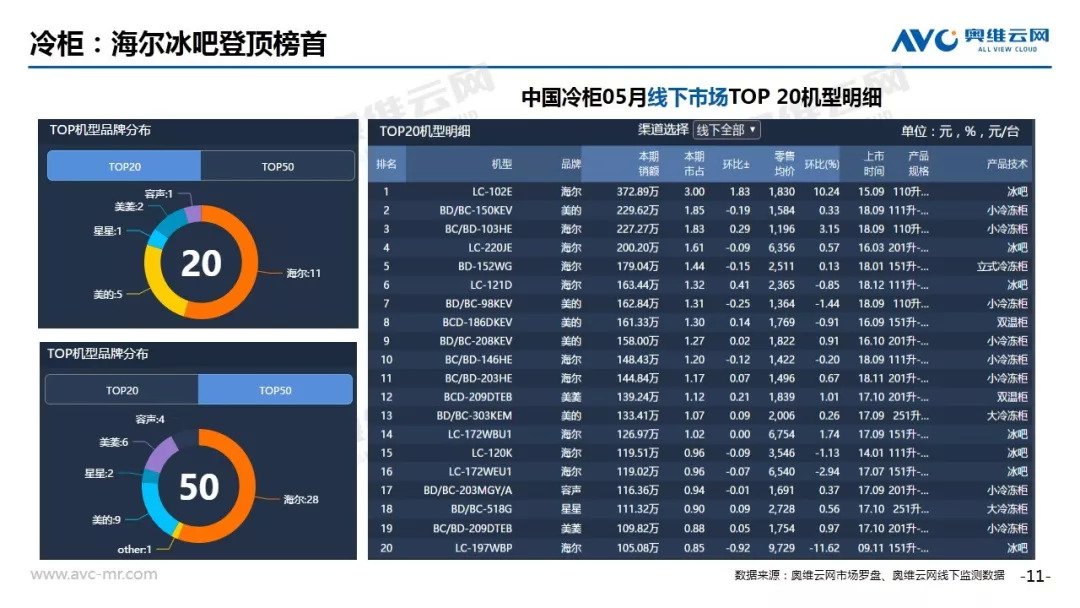
Task: Click sales value 372.89万
Action: click(x=637, y=191)
